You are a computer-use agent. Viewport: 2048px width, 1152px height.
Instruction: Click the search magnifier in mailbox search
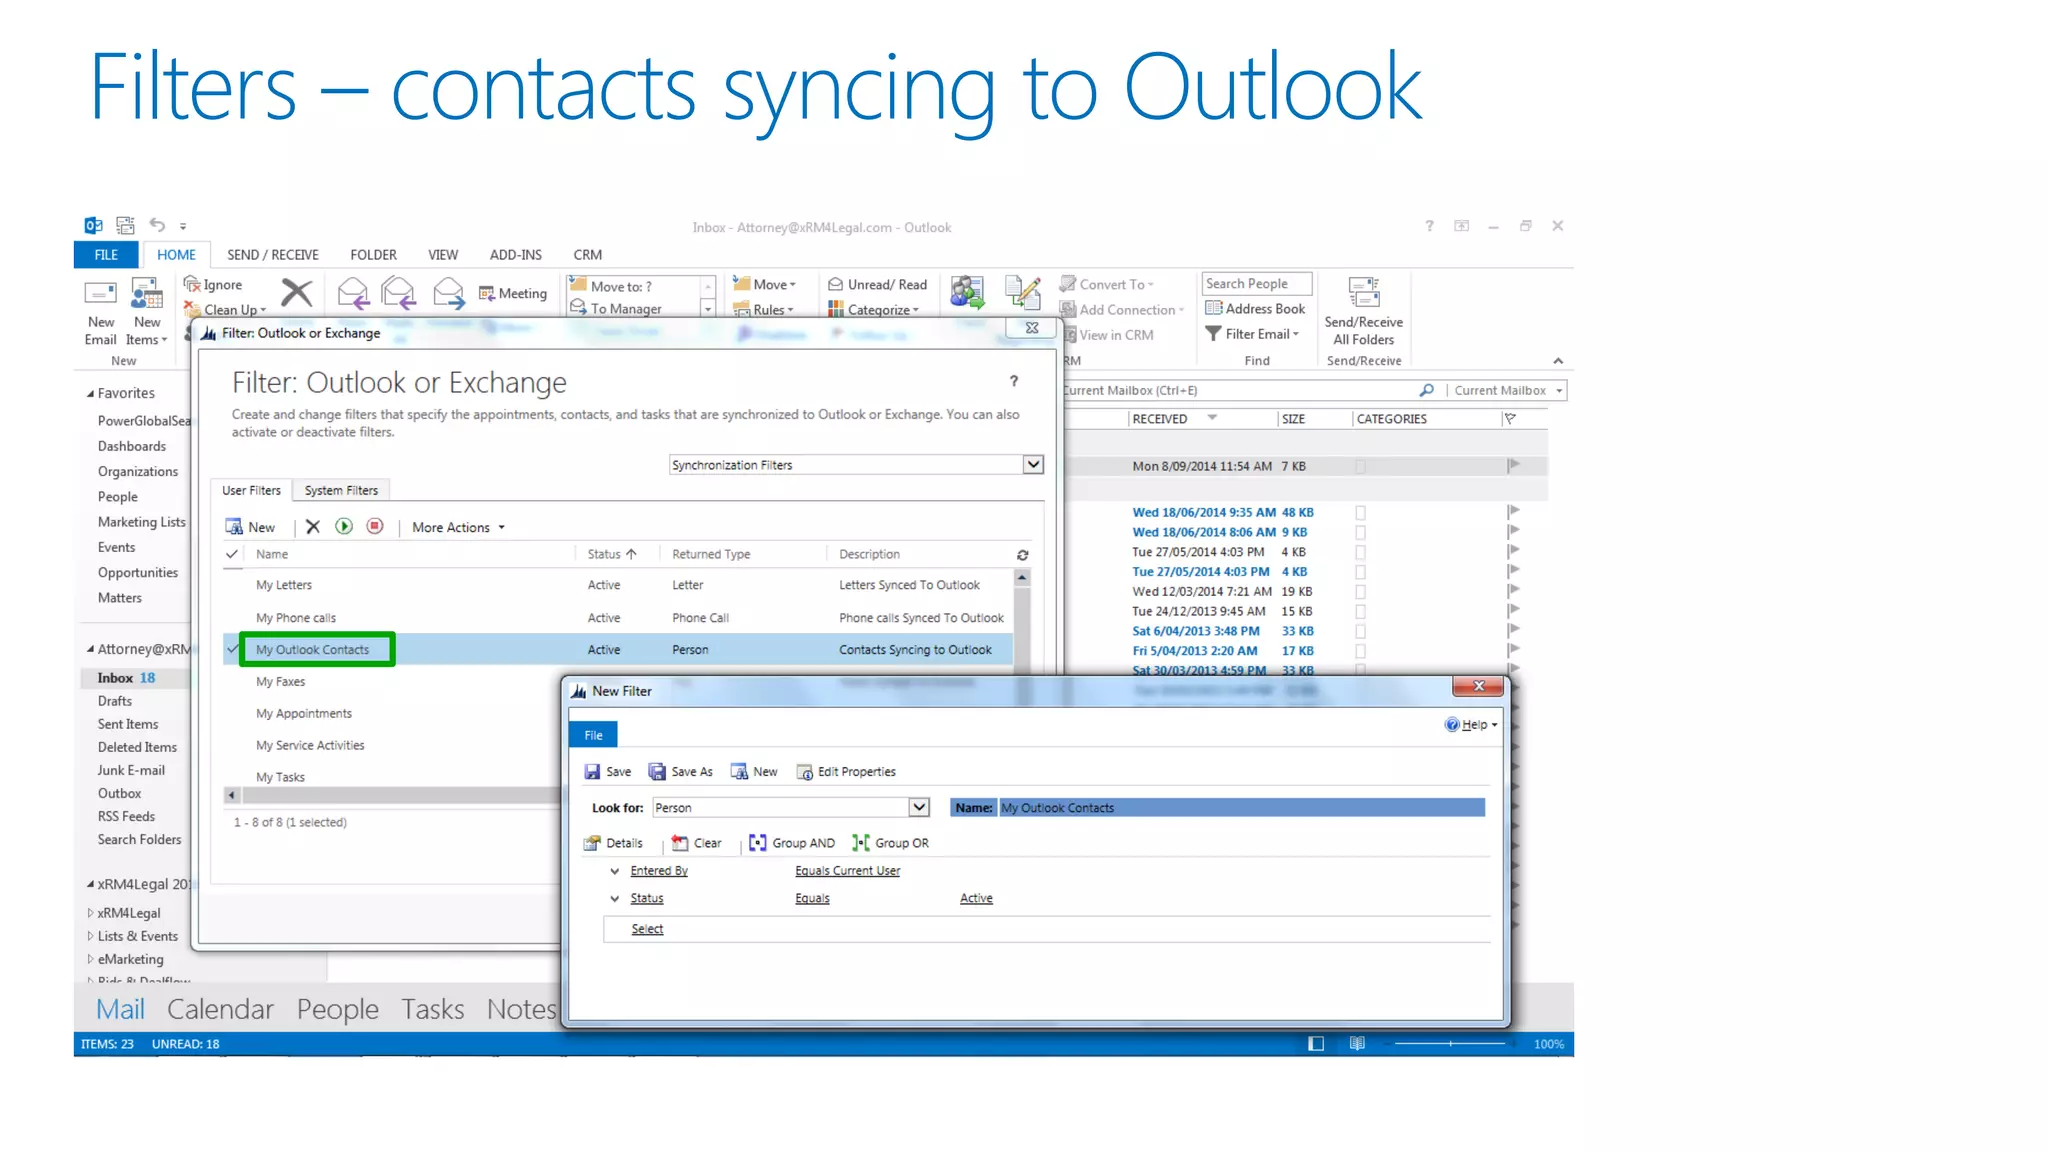[x=1426, y=390]
